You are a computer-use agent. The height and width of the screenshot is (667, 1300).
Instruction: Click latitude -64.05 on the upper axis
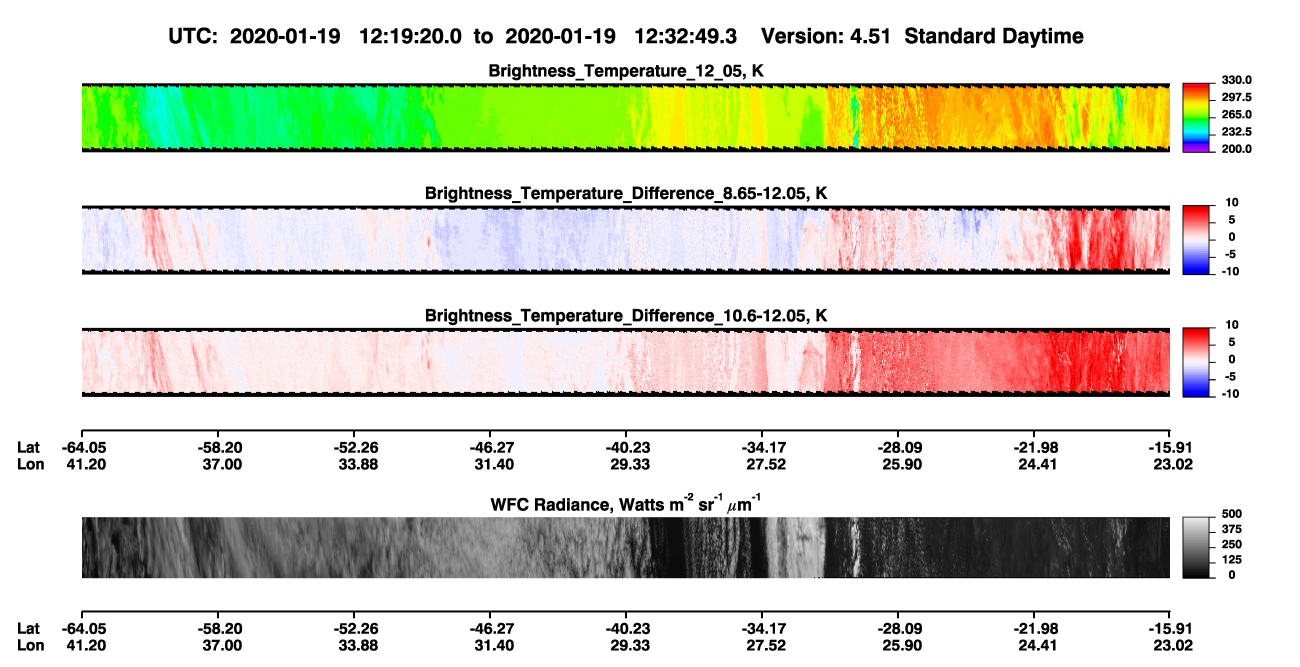84,447
